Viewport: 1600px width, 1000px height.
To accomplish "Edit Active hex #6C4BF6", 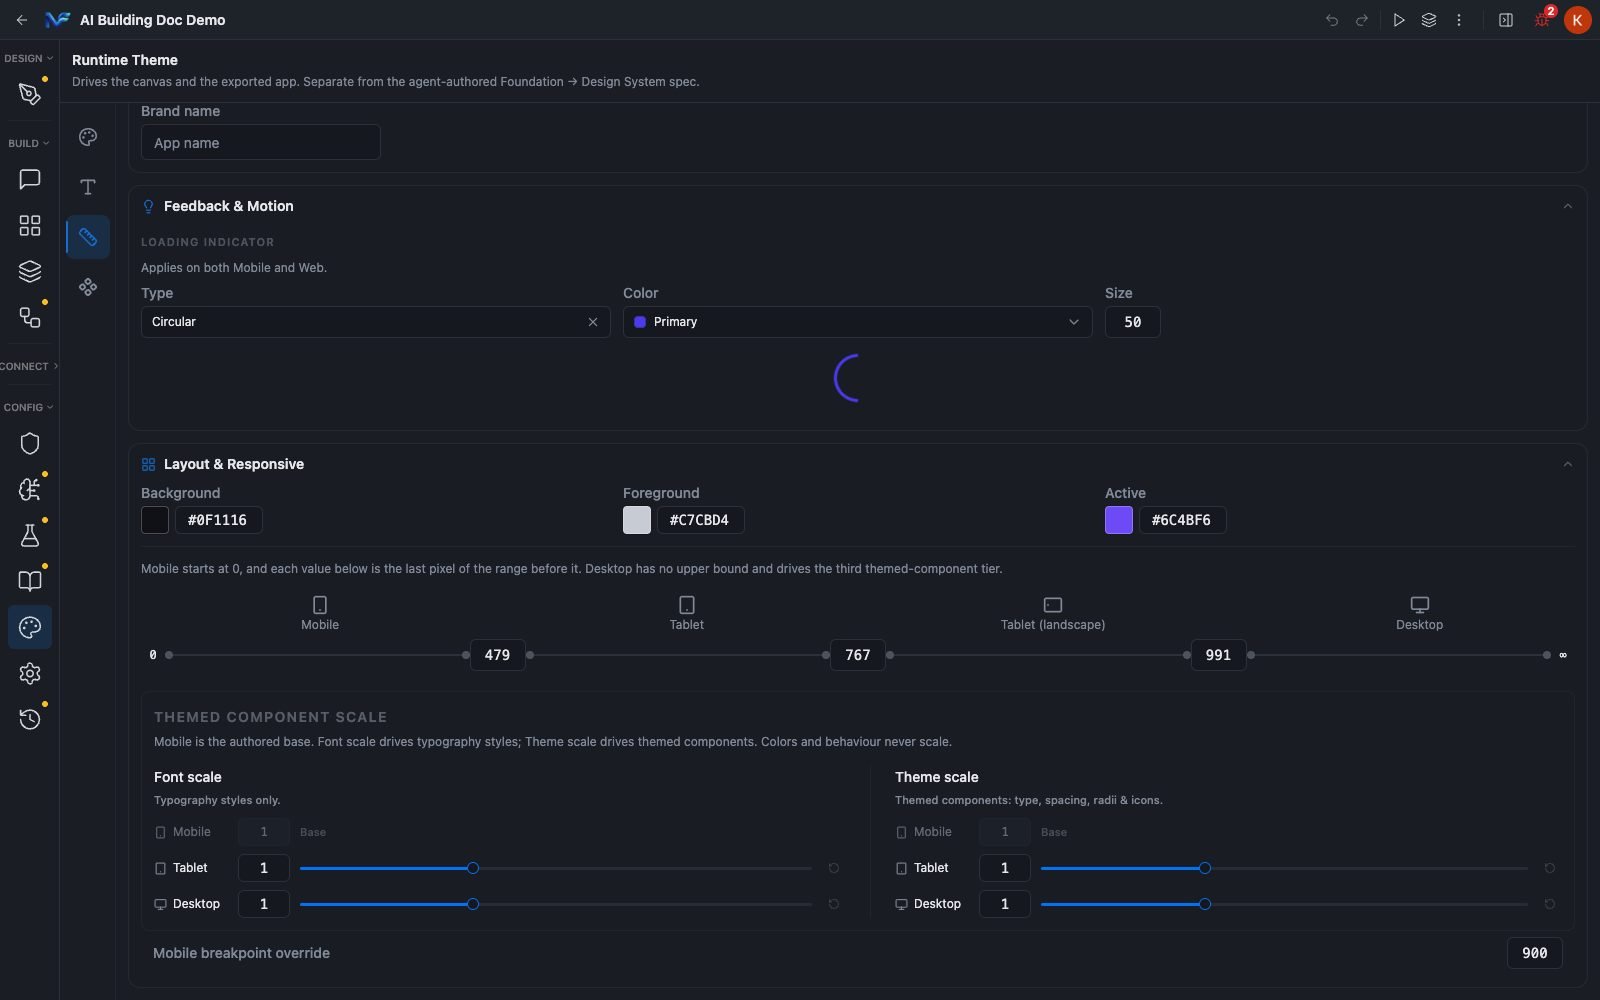I will coord(1182,520).
